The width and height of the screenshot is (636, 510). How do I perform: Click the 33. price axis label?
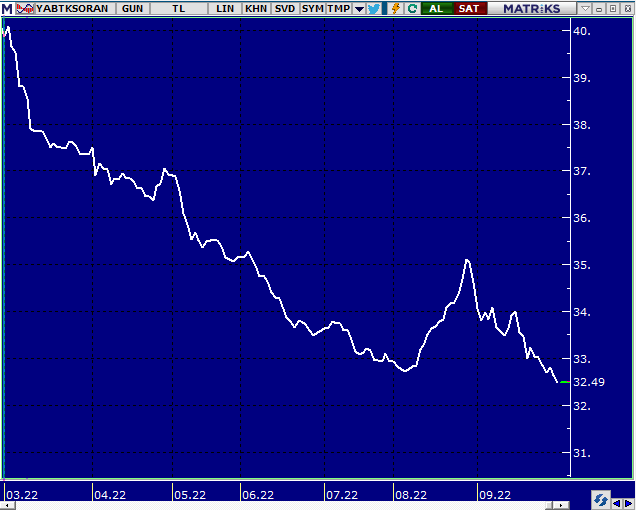[x=582, y=359]
